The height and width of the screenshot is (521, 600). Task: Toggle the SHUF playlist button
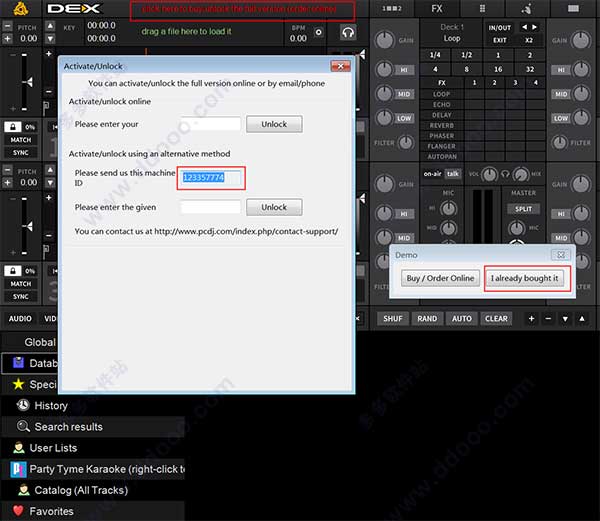(393, 318)
